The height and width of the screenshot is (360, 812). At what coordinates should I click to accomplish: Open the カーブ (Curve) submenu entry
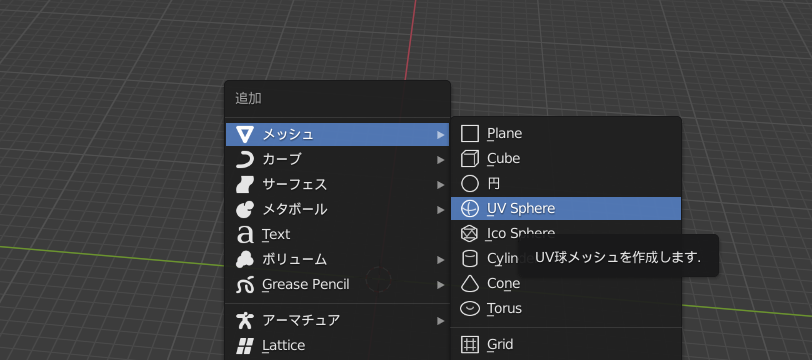coord(338,160)
